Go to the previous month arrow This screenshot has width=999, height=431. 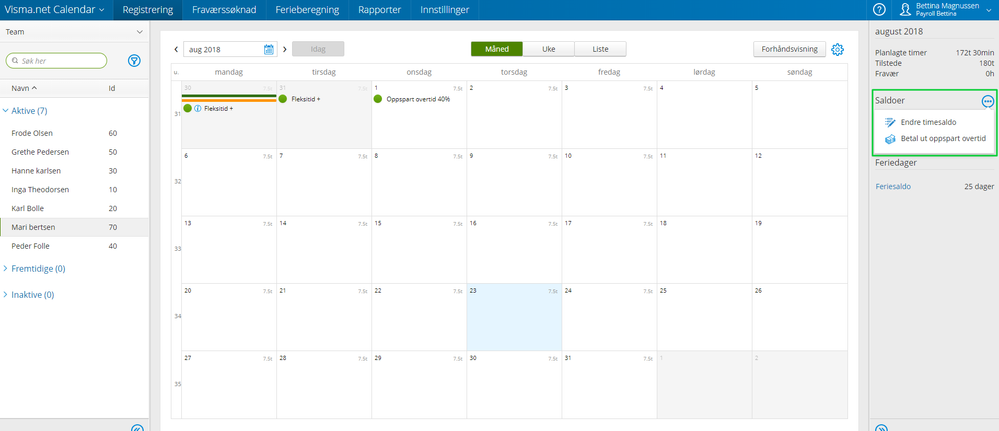(176, 49)
